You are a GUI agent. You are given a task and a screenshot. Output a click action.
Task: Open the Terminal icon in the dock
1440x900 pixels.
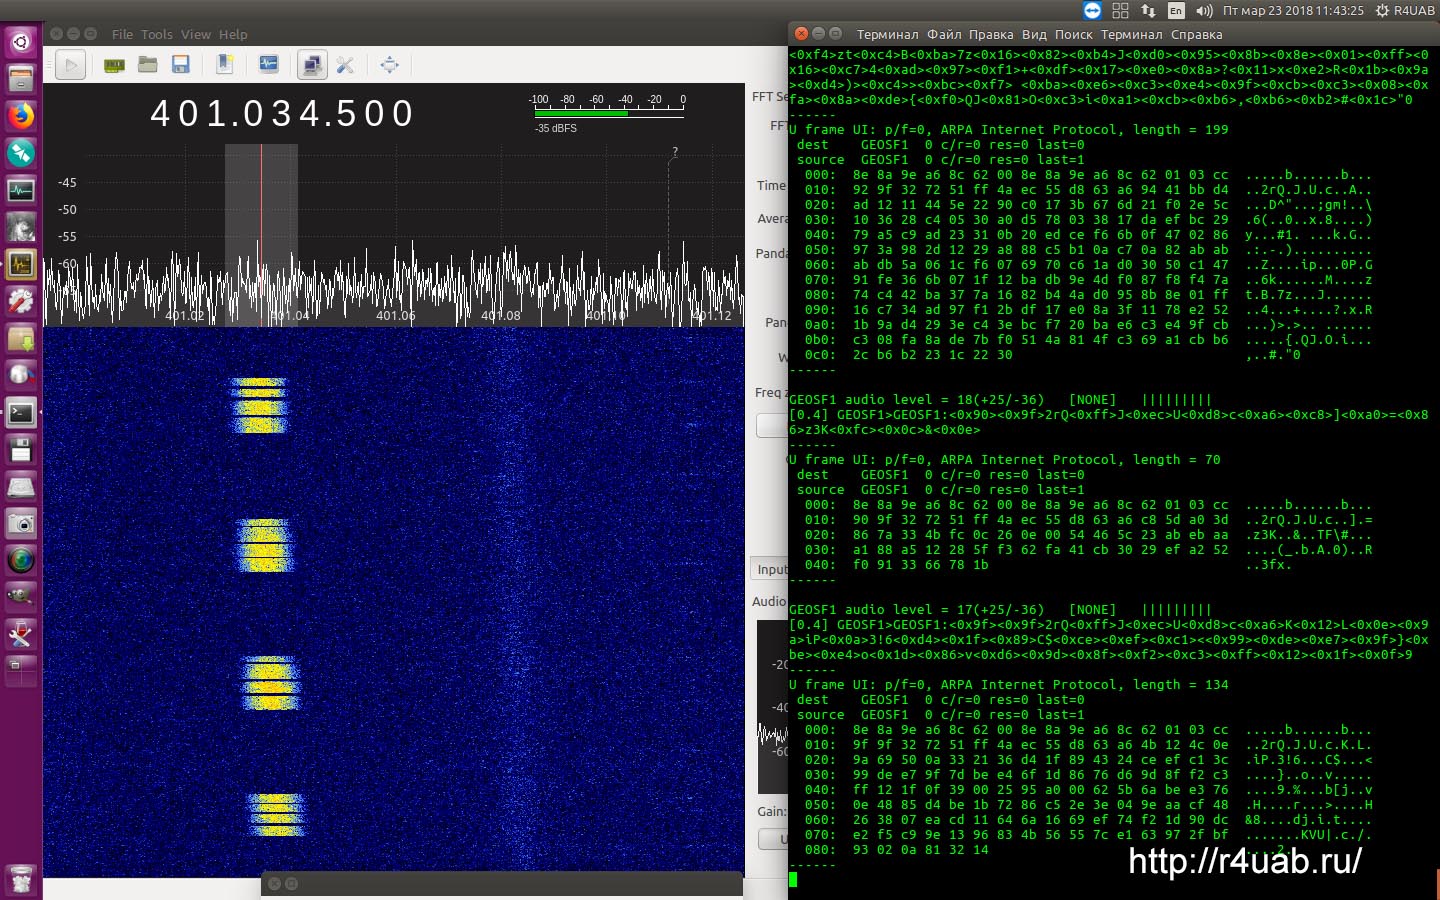[x=21, y=413]
